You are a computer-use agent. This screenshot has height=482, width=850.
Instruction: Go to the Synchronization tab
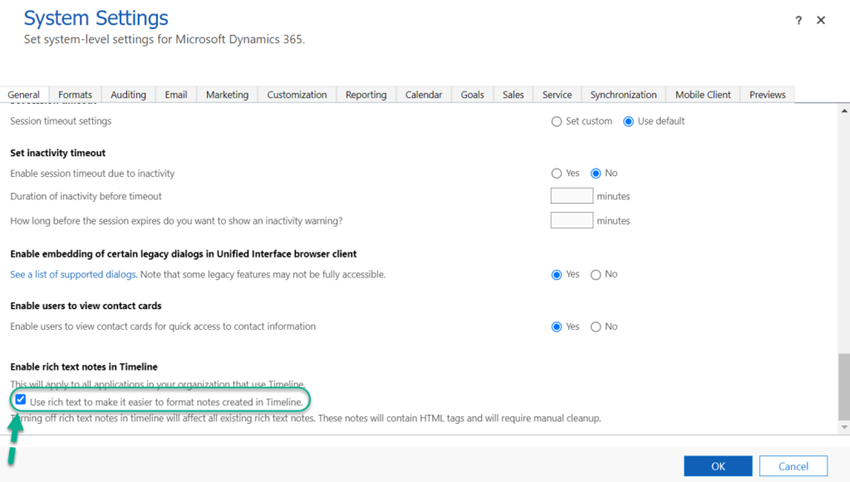click(623, 94)
